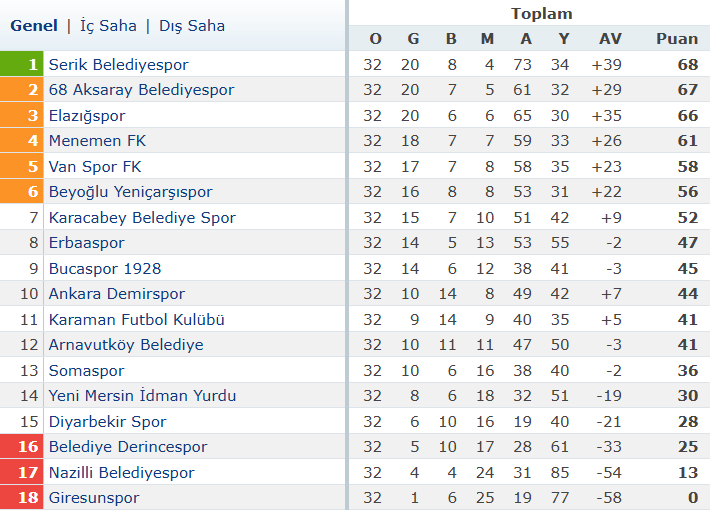The height and width of the screenshot is (511, 710).
Task: Open Karaman Futbol Kulübü page
Action: click(x=137, y=320)
